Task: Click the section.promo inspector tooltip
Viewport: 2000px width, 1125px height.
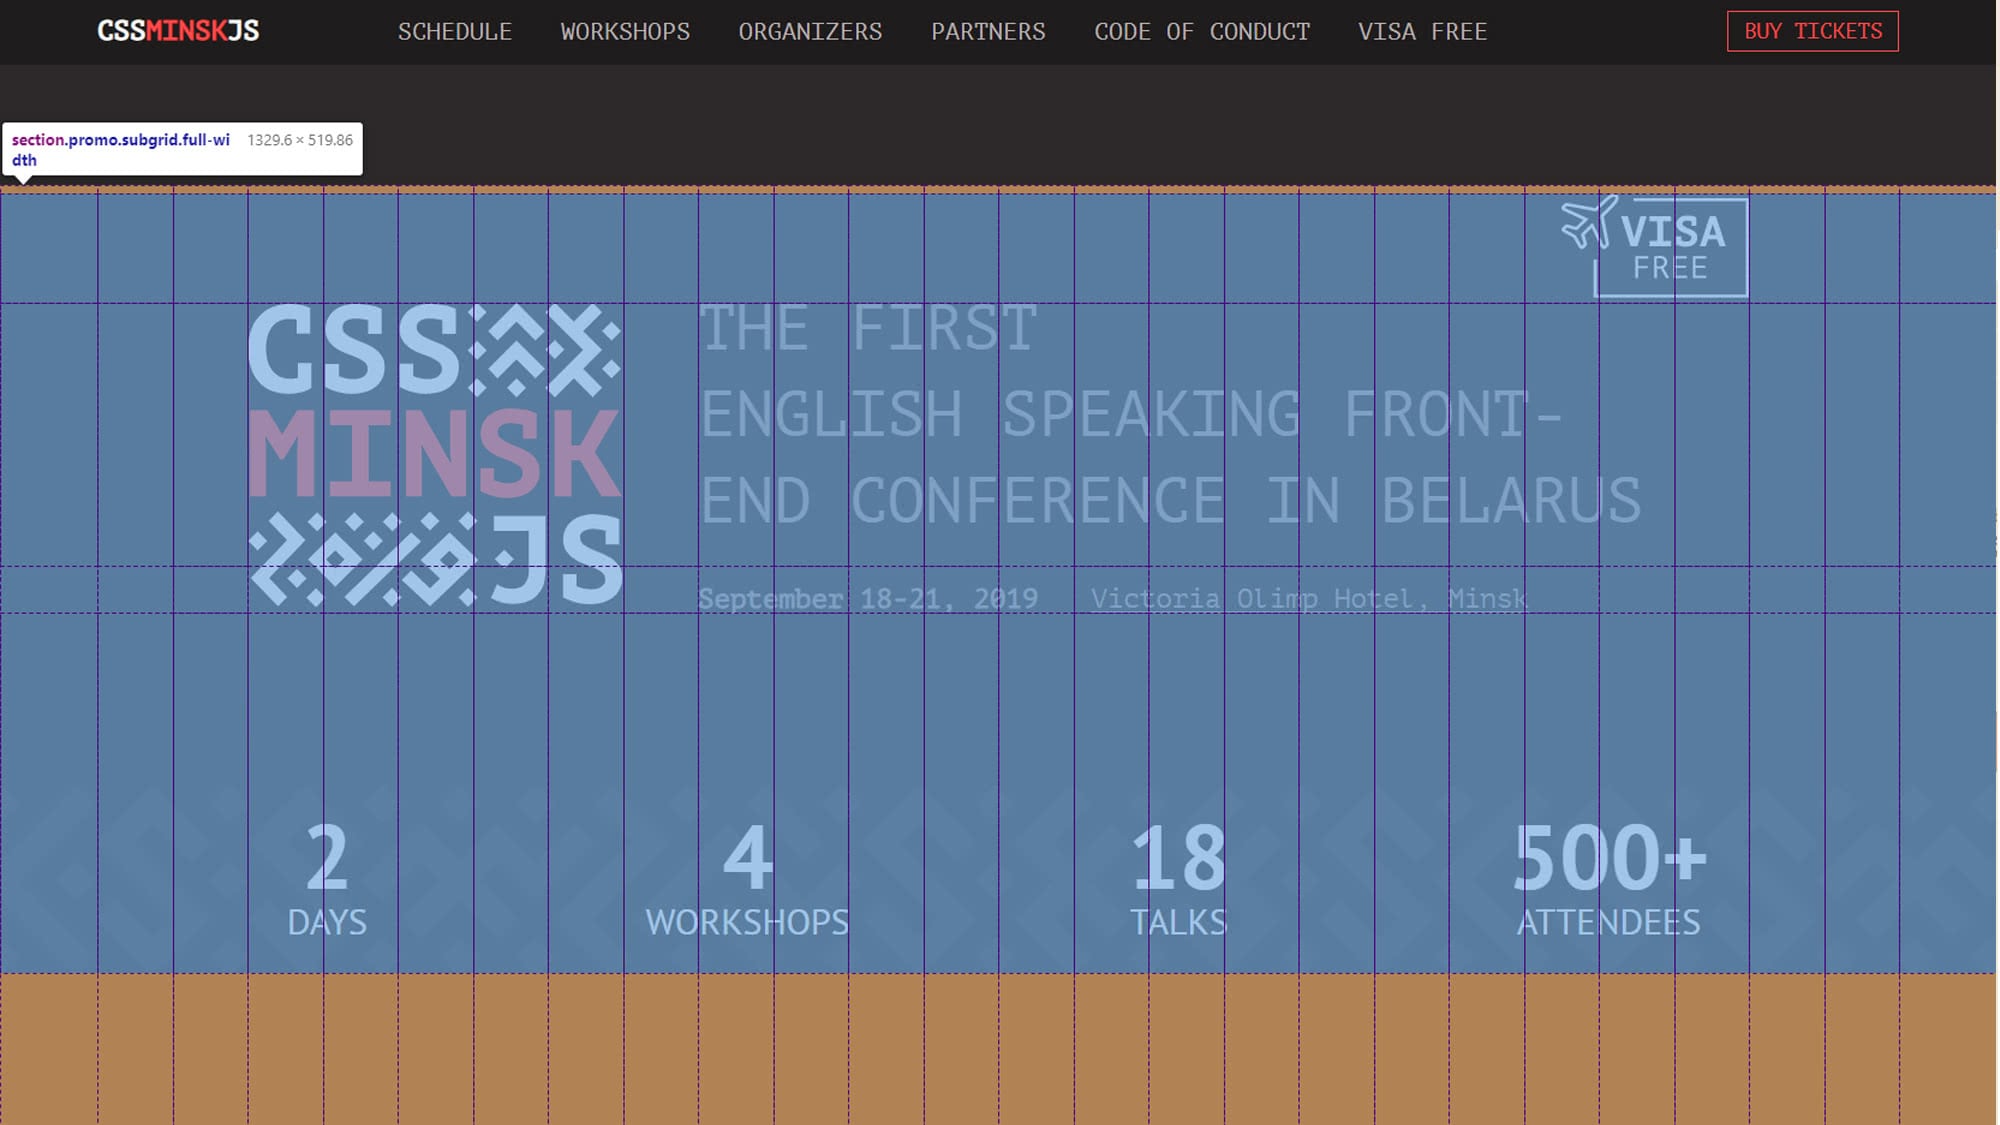Action: pos(182,149)
